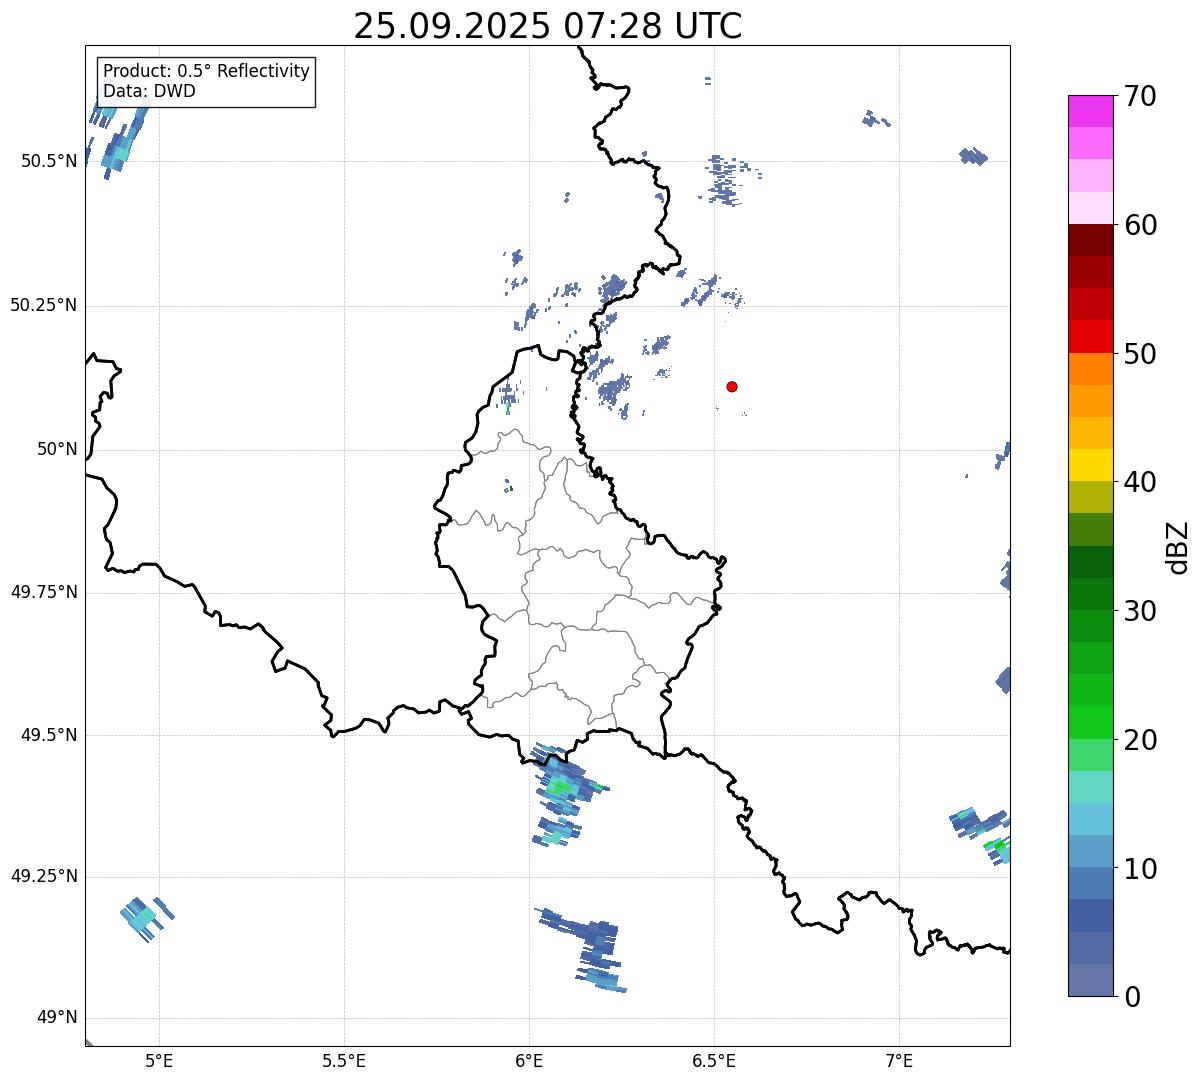Click the slate blue swatch at the colorbar bottom
The width and height of the screenshot is (1202, 1081).
click(x=1090, y=980)
